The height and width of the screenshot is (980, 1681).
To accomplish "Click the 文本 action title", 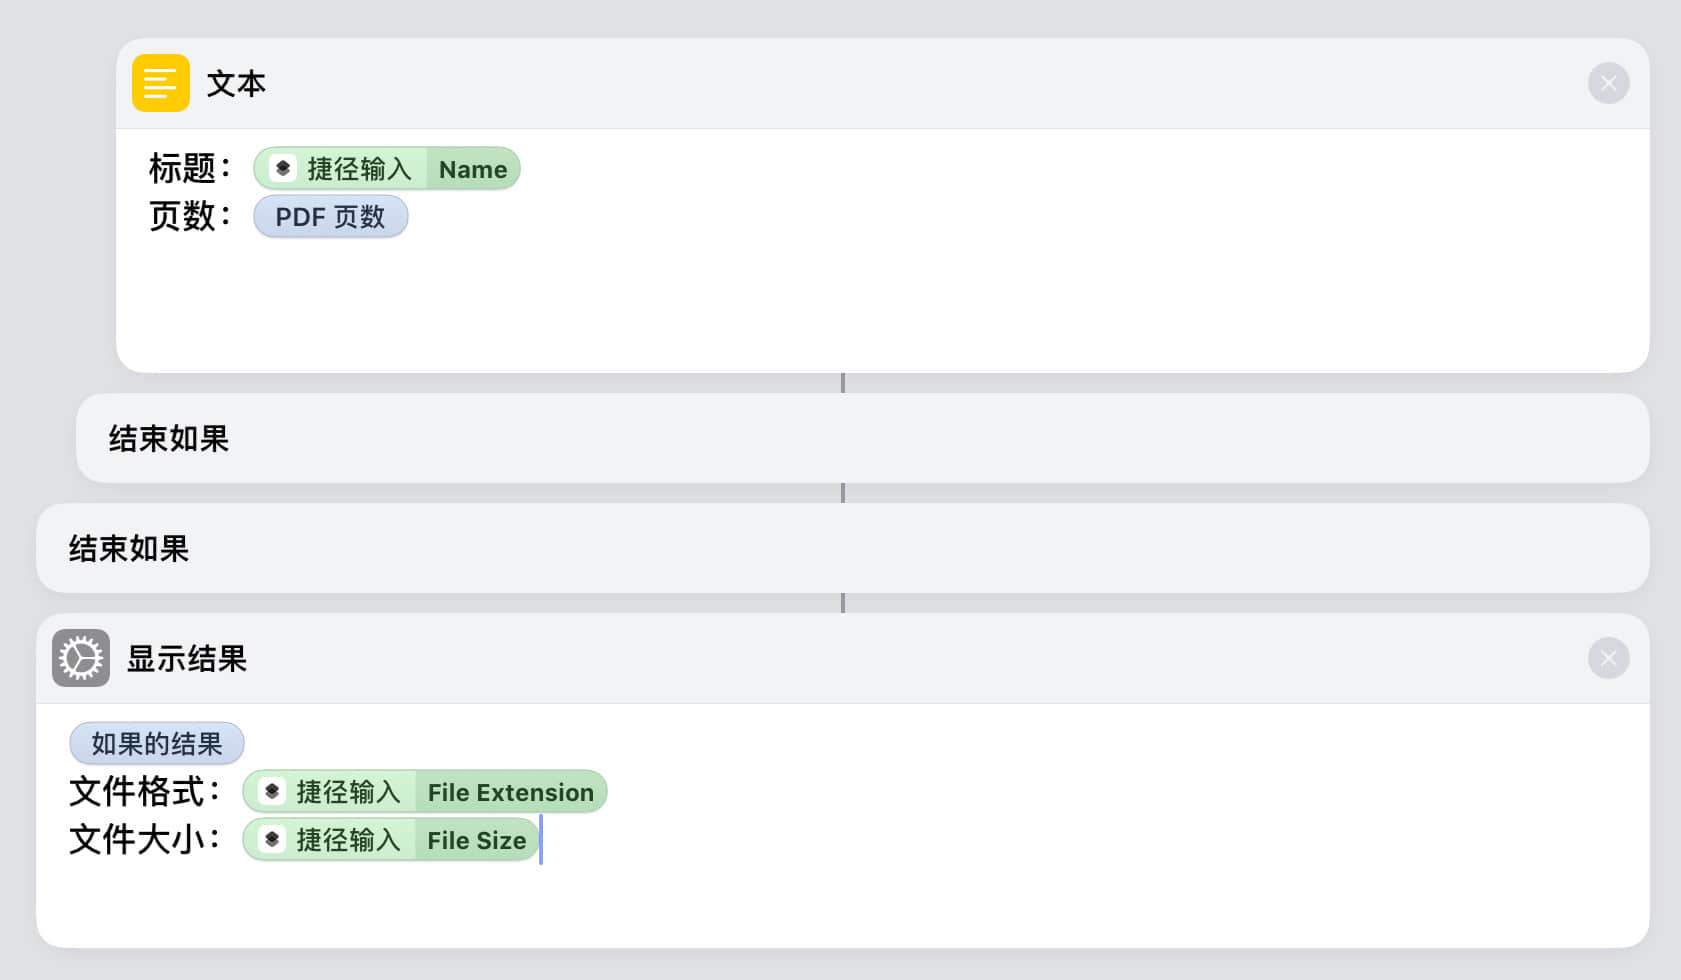I will coord(236,84).
